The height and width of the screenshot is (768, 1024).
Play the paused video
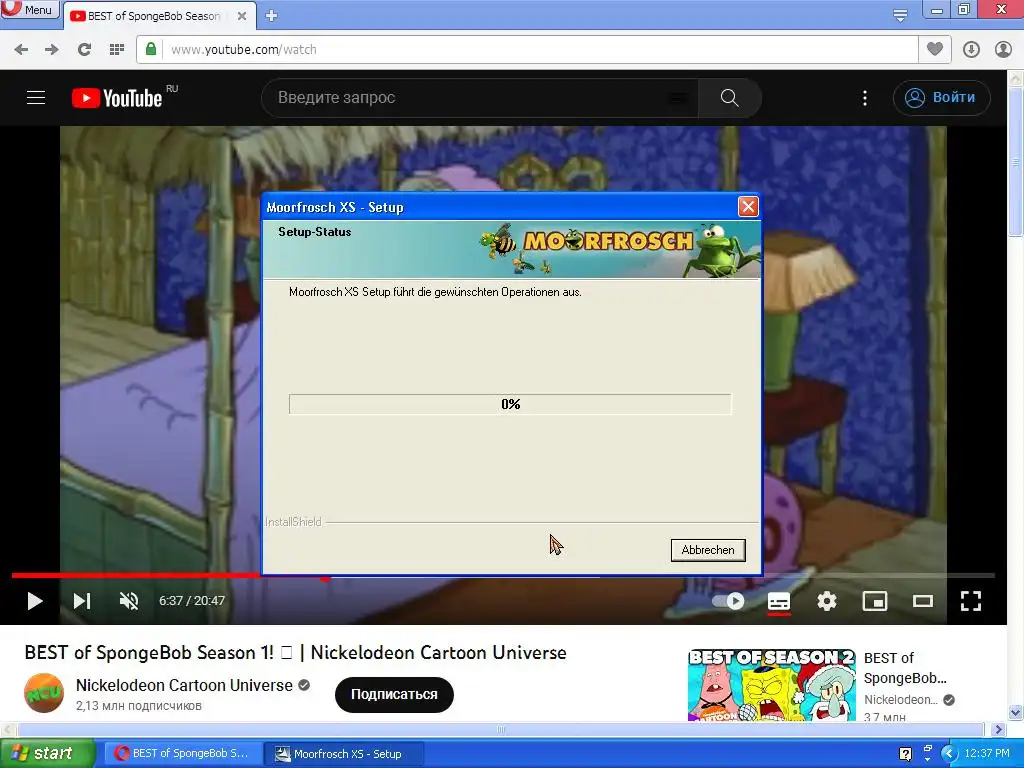point(35,601)
